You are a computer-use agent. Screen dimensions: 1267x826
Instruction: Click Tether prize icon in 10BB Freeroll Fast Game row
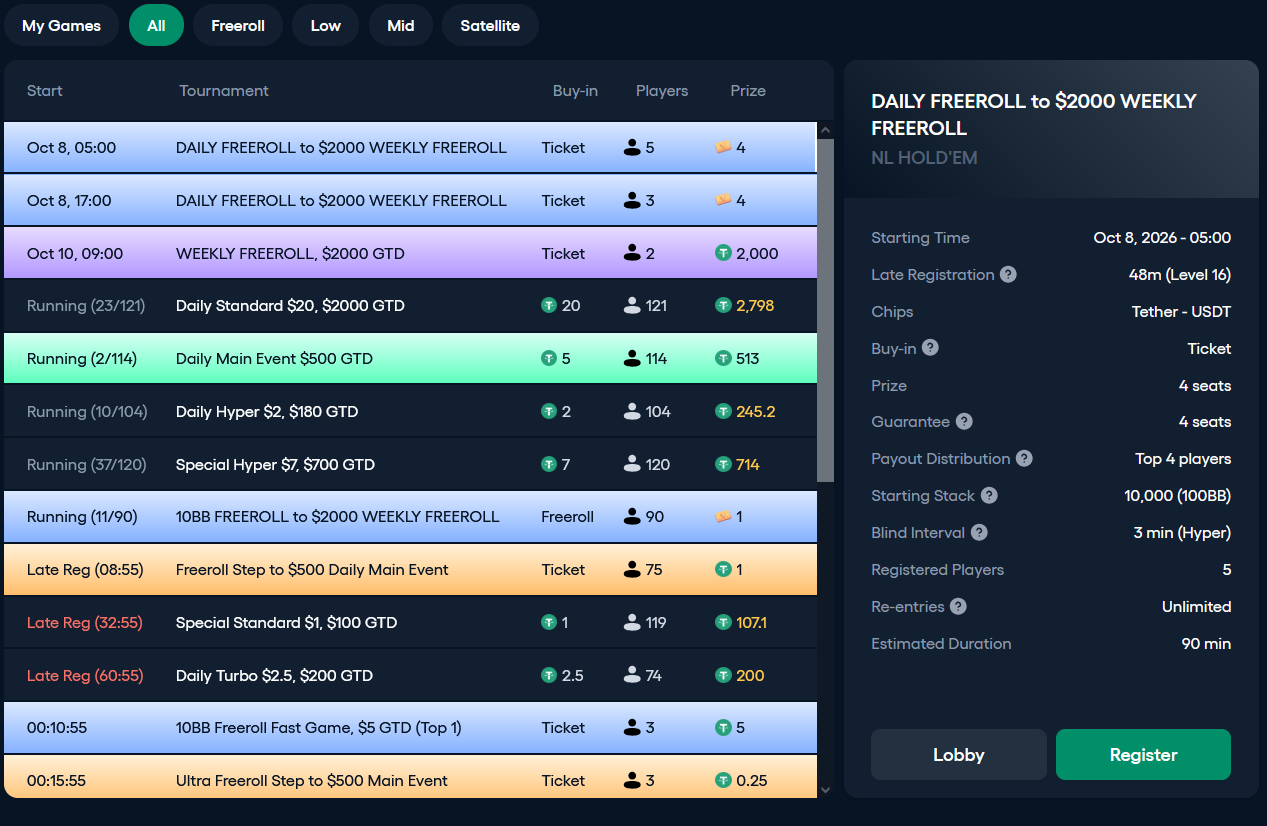723,728
